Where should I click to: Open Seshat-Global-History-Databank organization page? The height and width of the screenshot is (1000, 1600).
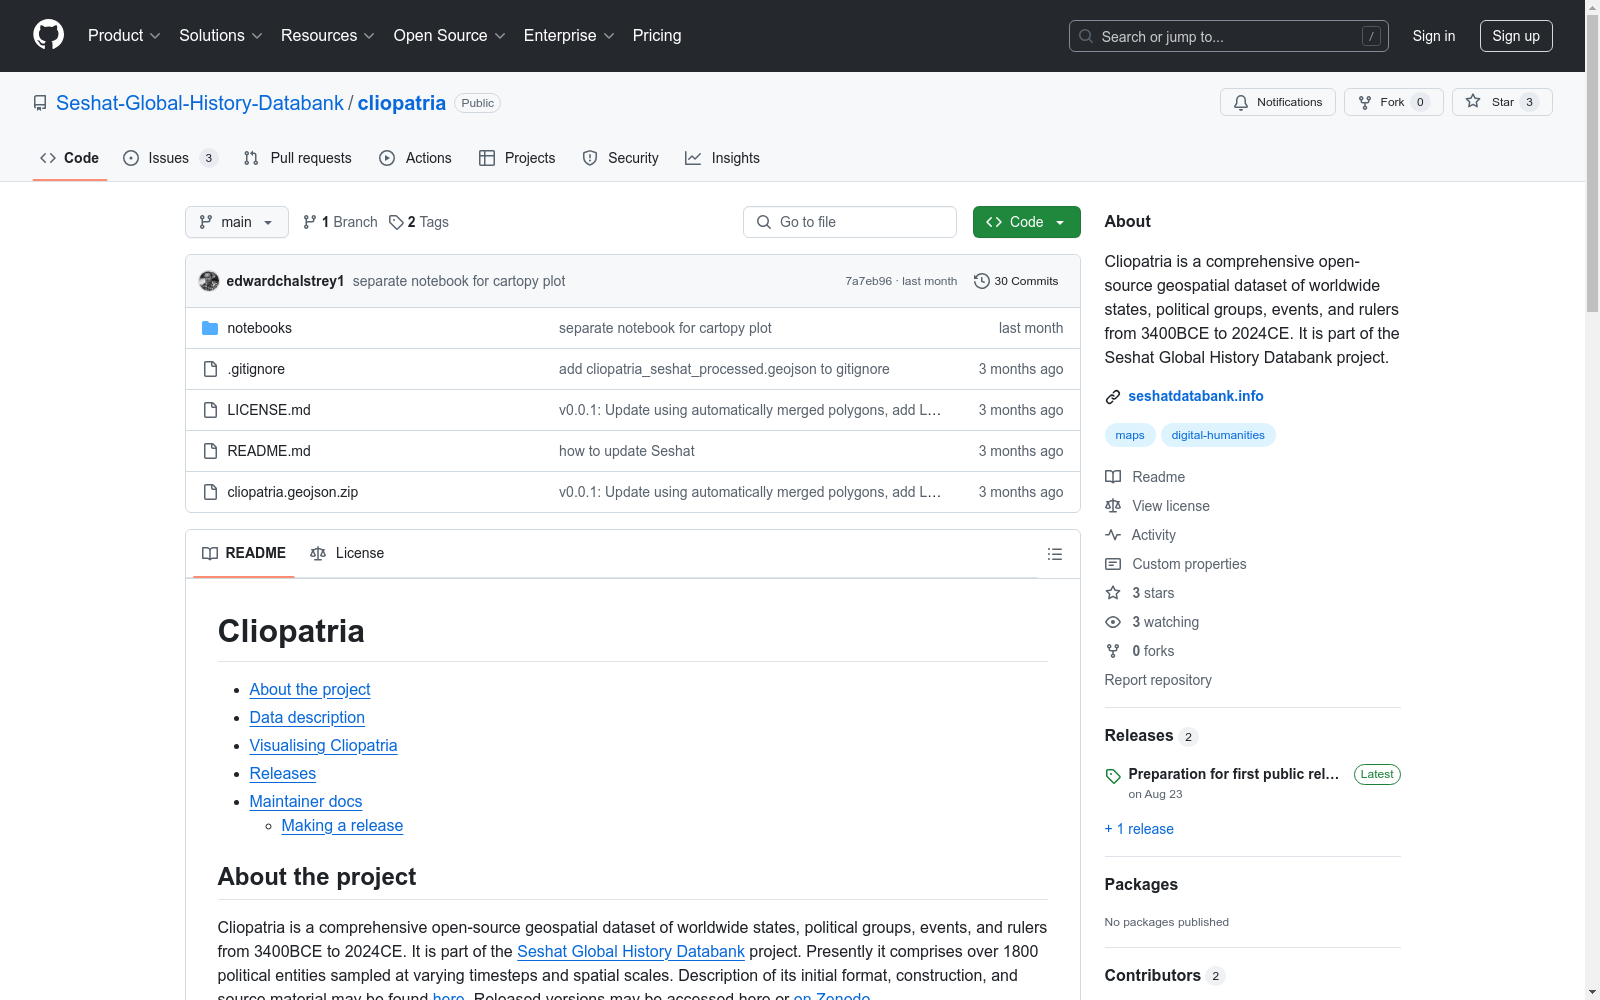tap(200, 103)
